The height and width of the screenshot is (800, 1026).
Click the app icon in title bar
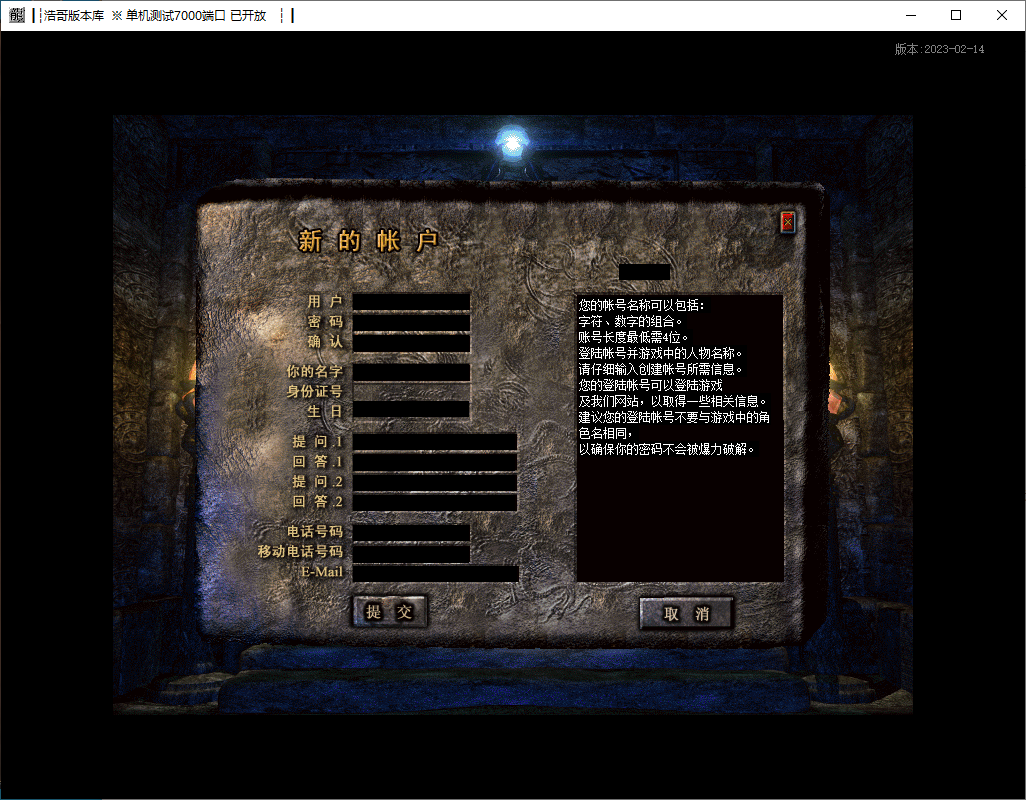coord(17,15)
